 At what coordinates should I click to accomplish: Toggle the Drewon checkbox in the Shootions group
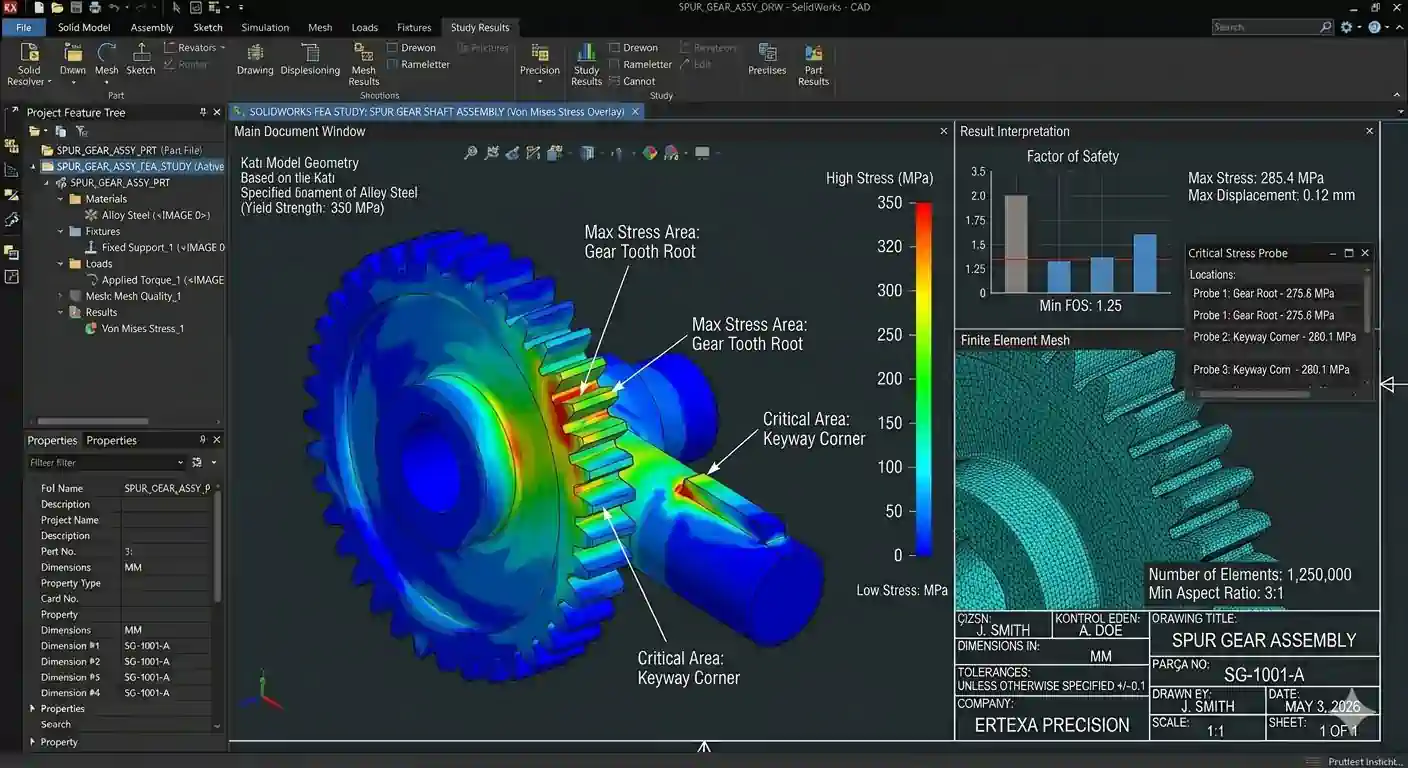tap(393, 47)
